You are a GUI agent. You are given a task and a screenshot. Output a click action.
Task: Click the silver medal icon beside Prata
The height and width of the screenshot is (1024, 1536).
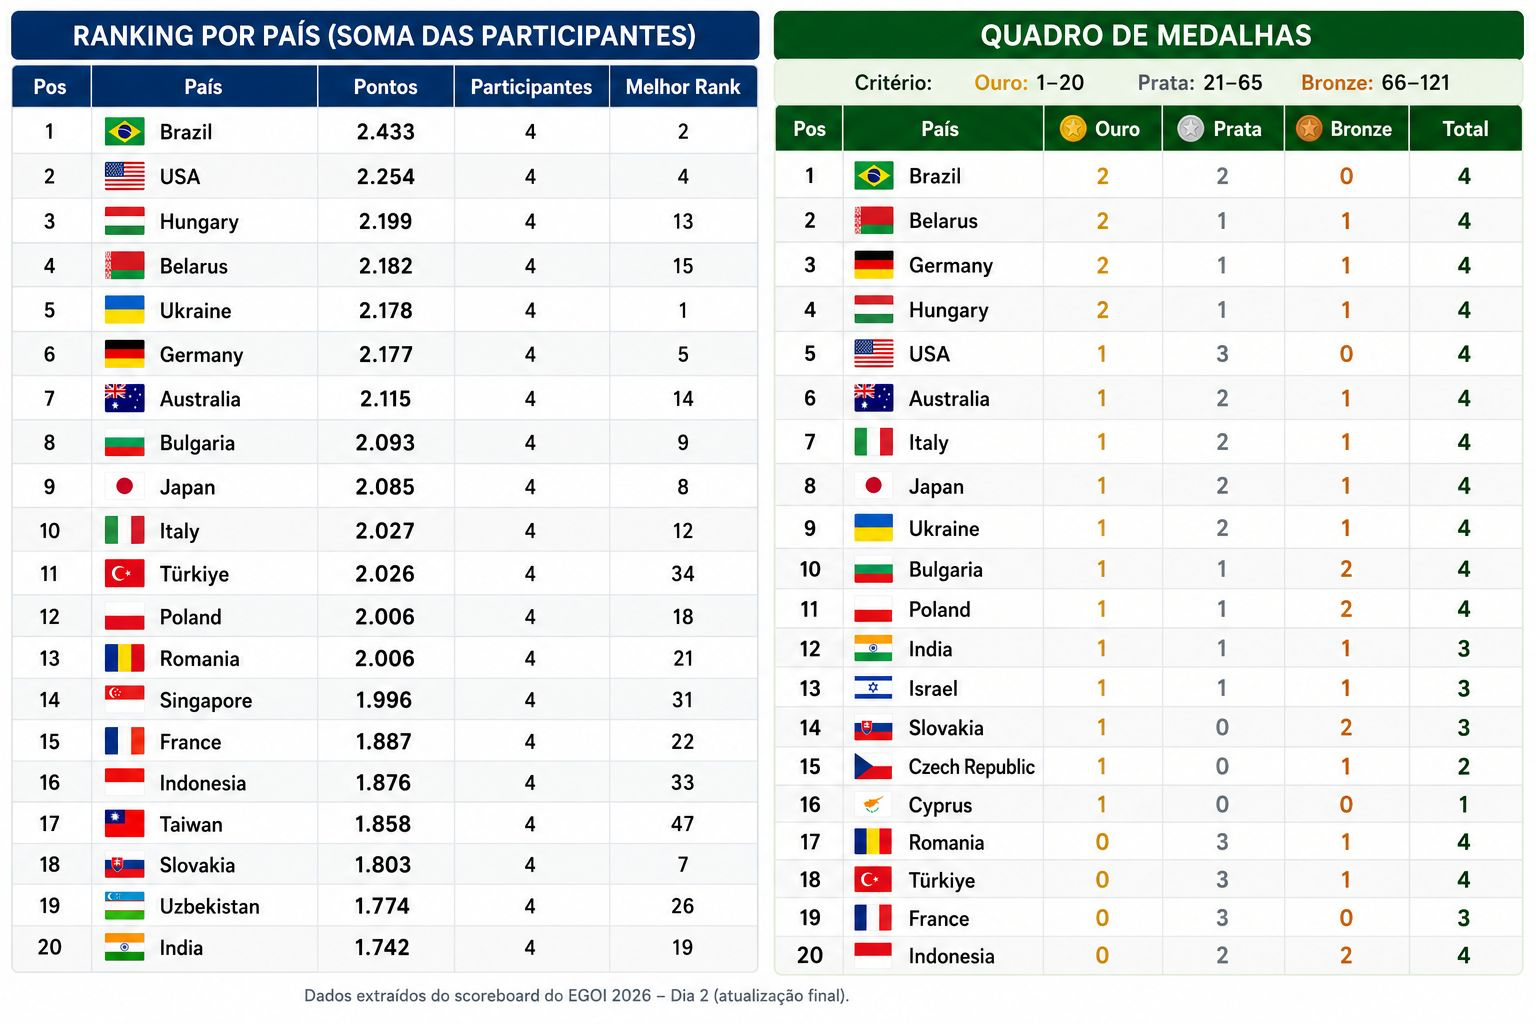click(1190, 129)
